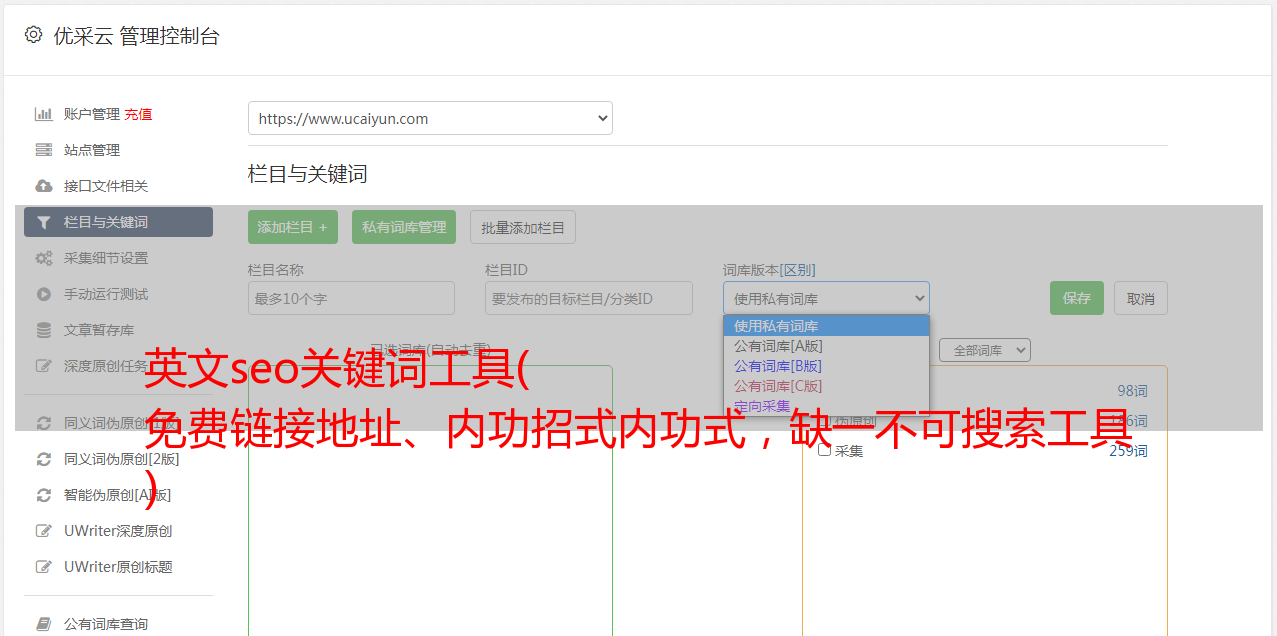This screenshot has width=1277, height=636.
Task: Click the refresh icon for 同义词伪原创[2版]
Action: (x=43, y=459)
